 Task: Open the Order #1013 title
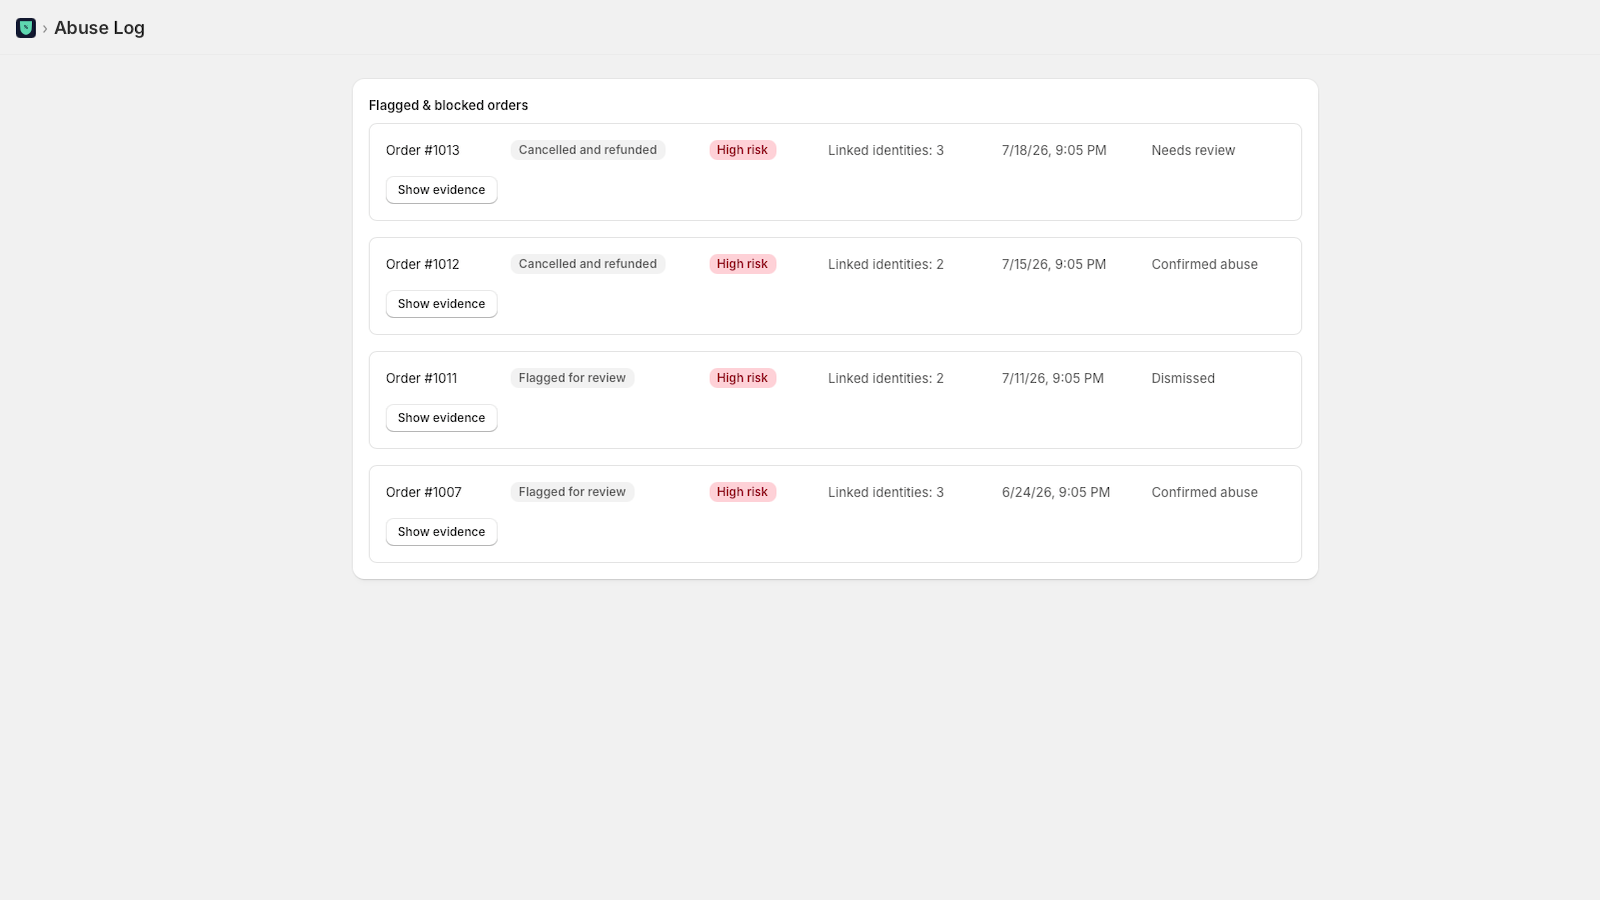click(x=423, y=150)
